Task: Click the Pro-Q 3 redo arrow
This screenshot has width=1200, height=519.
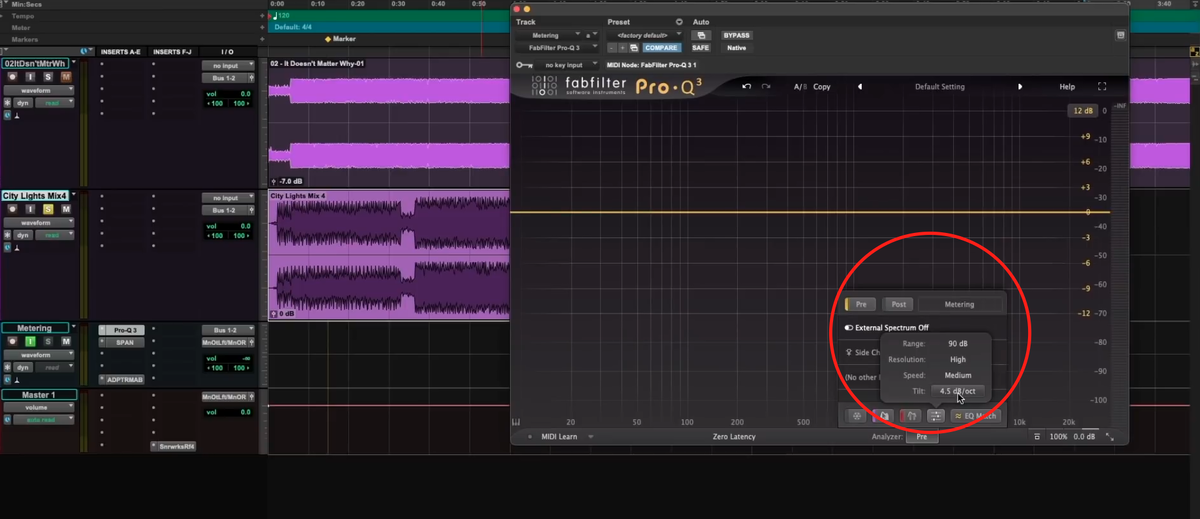Action: point(766,87)
